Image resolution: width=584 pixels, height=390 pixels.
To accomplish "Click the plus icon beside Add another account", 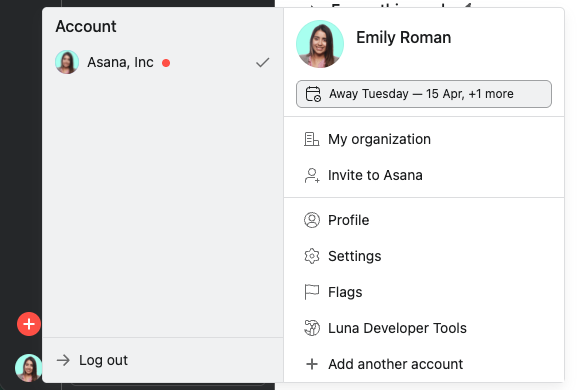I will tap(312, 364).
